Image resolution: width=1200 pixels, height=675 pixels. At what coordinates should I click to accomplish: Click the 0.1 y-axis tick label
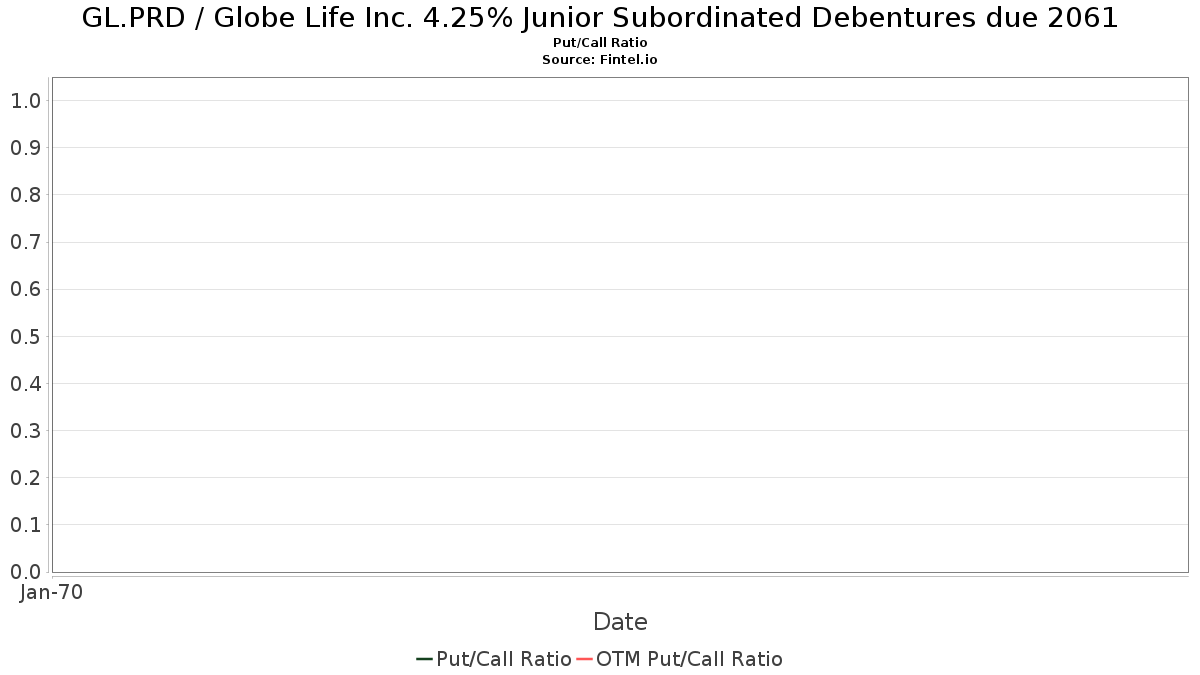coord(25,524)
